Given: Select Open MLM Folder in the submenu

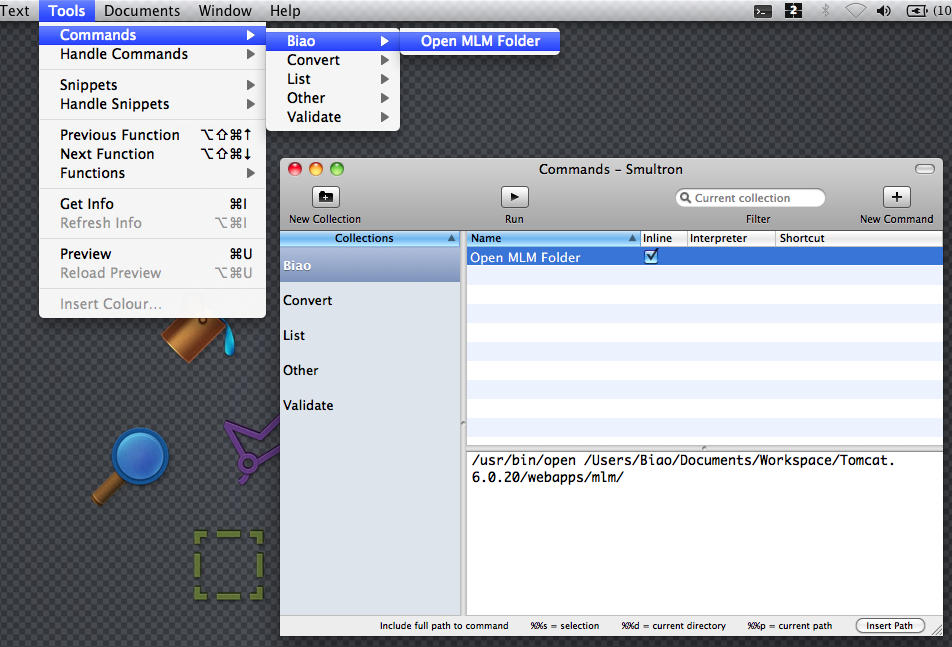Looking at the screenshot, I should (x=480, y=41).
